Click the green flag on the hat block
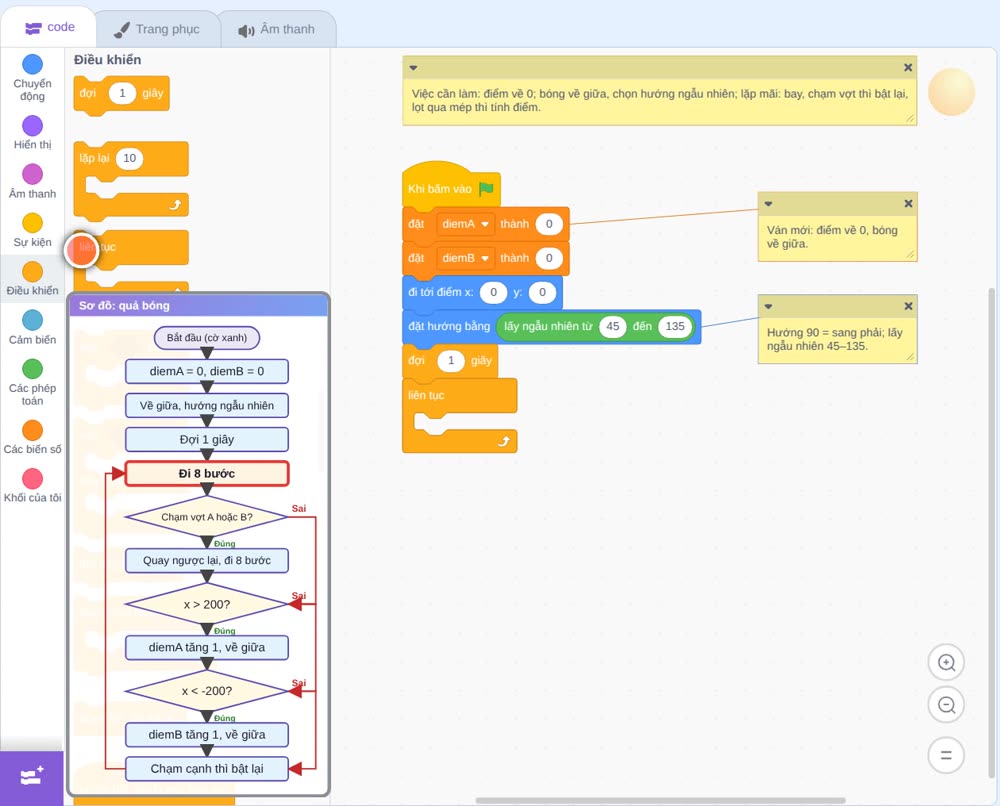This screenshot has width=1000, height=806. click(x=486, y=189)
